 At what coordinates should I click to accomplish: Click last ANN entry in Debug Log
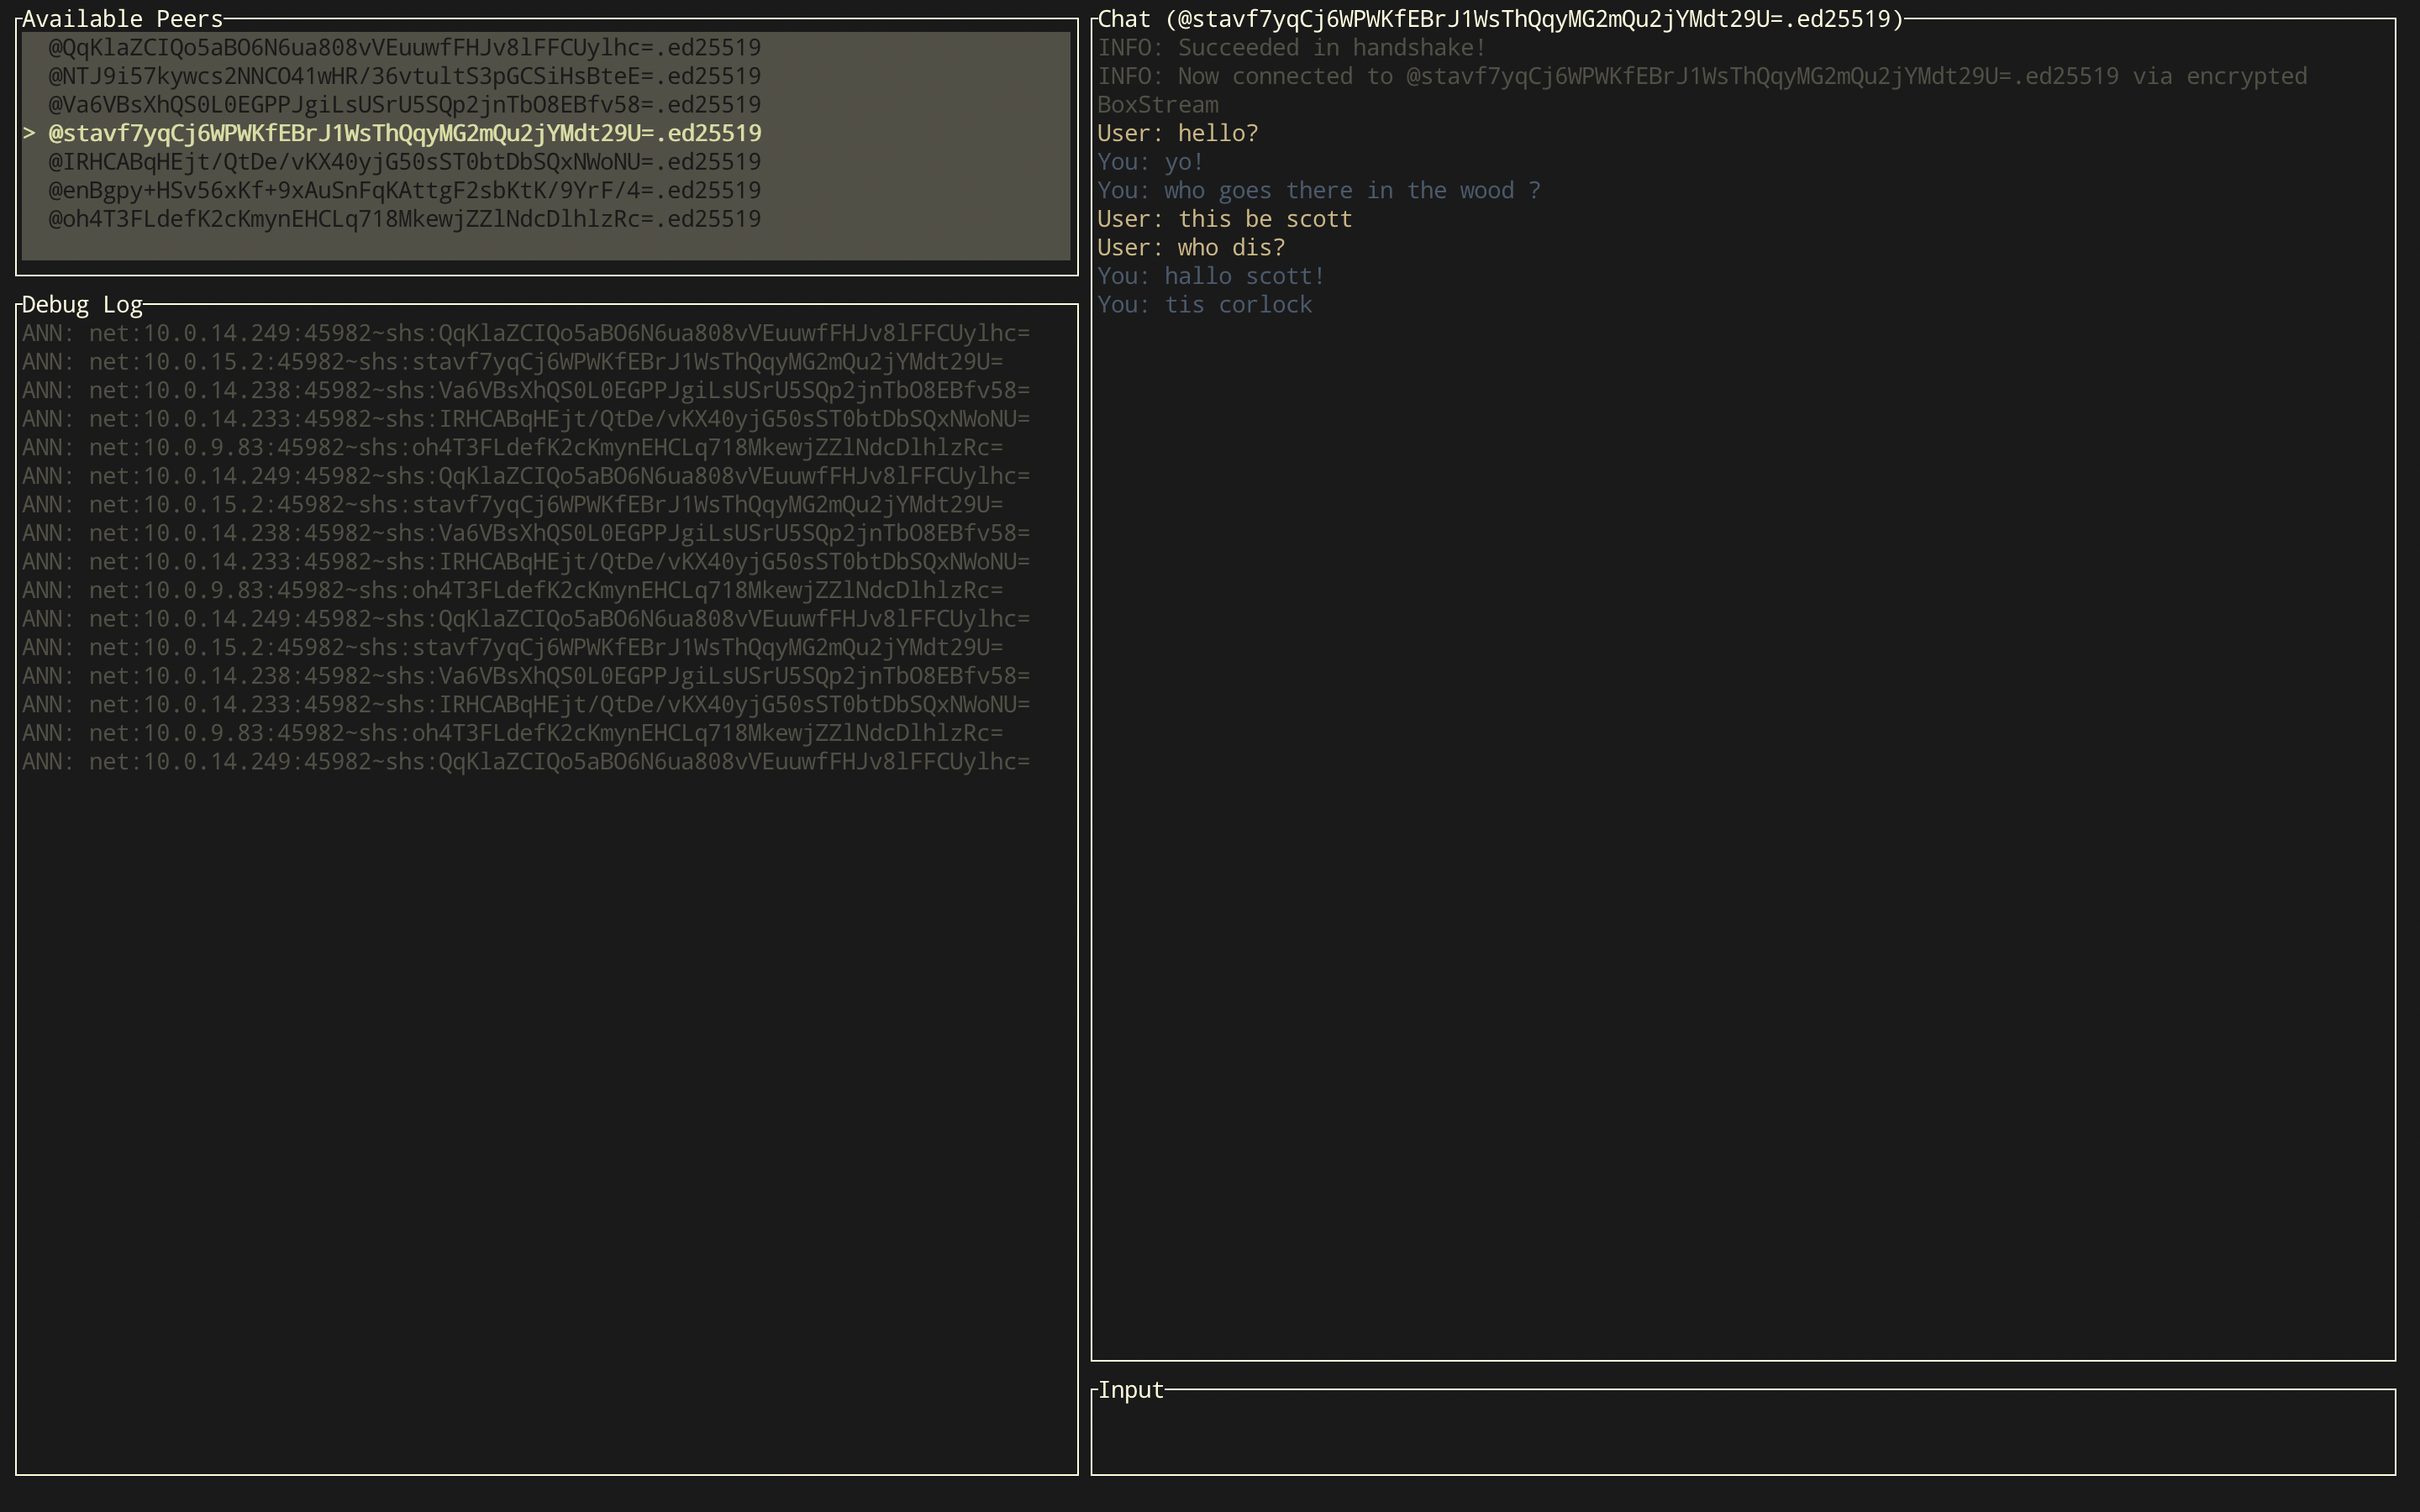[x=526, y=762]
